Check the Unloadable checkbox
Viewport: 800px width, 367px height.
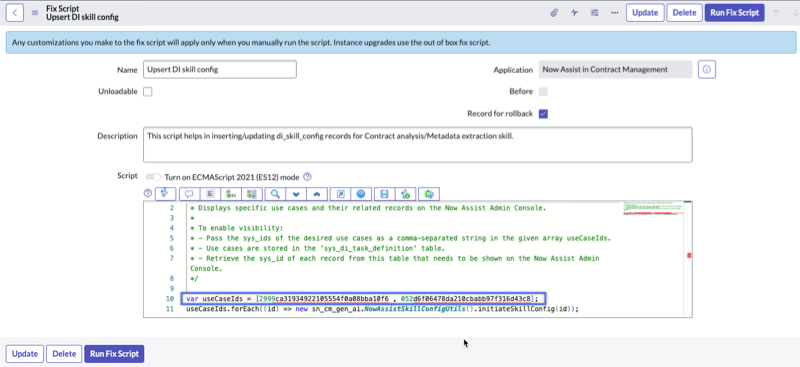[147, 92]
